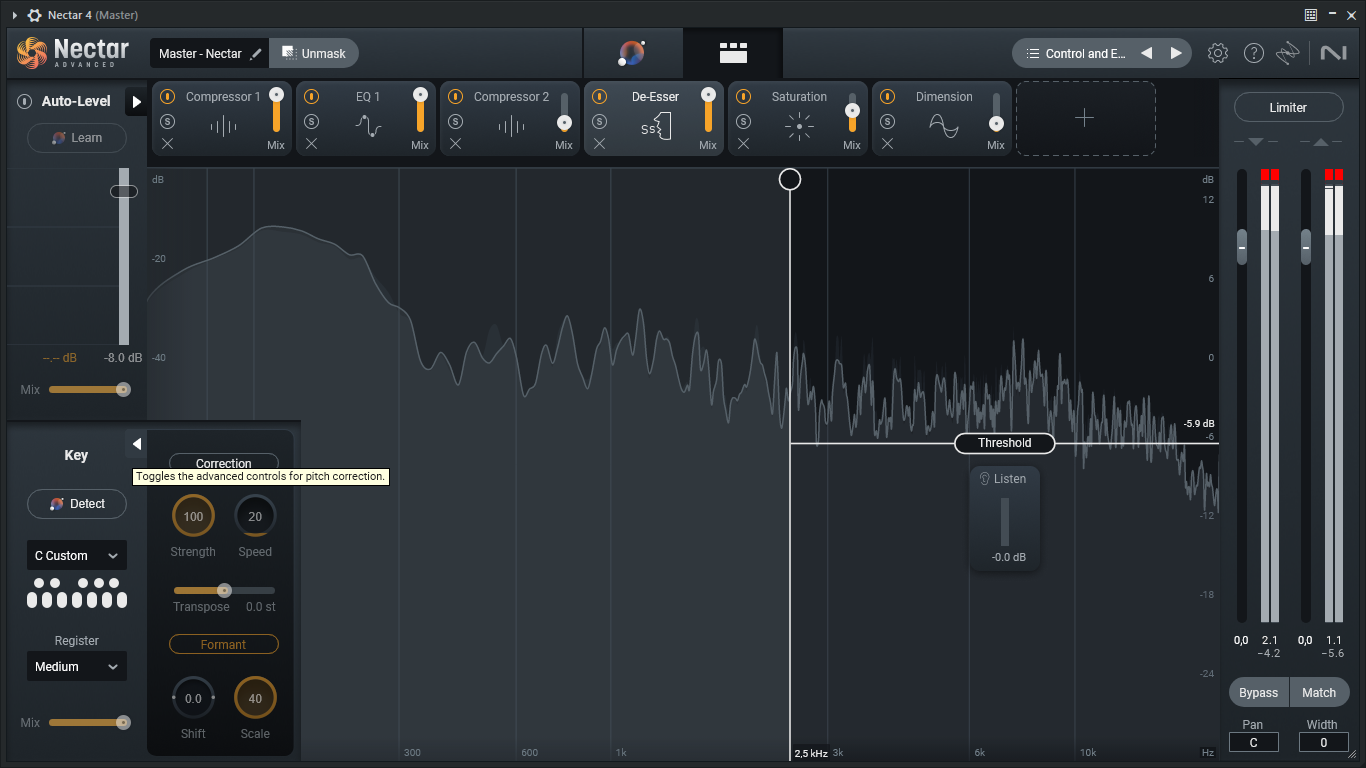The height and width of the screenshot is (768, 1366).
Task: Remove the Dimension module
Action: click(887, 144)
